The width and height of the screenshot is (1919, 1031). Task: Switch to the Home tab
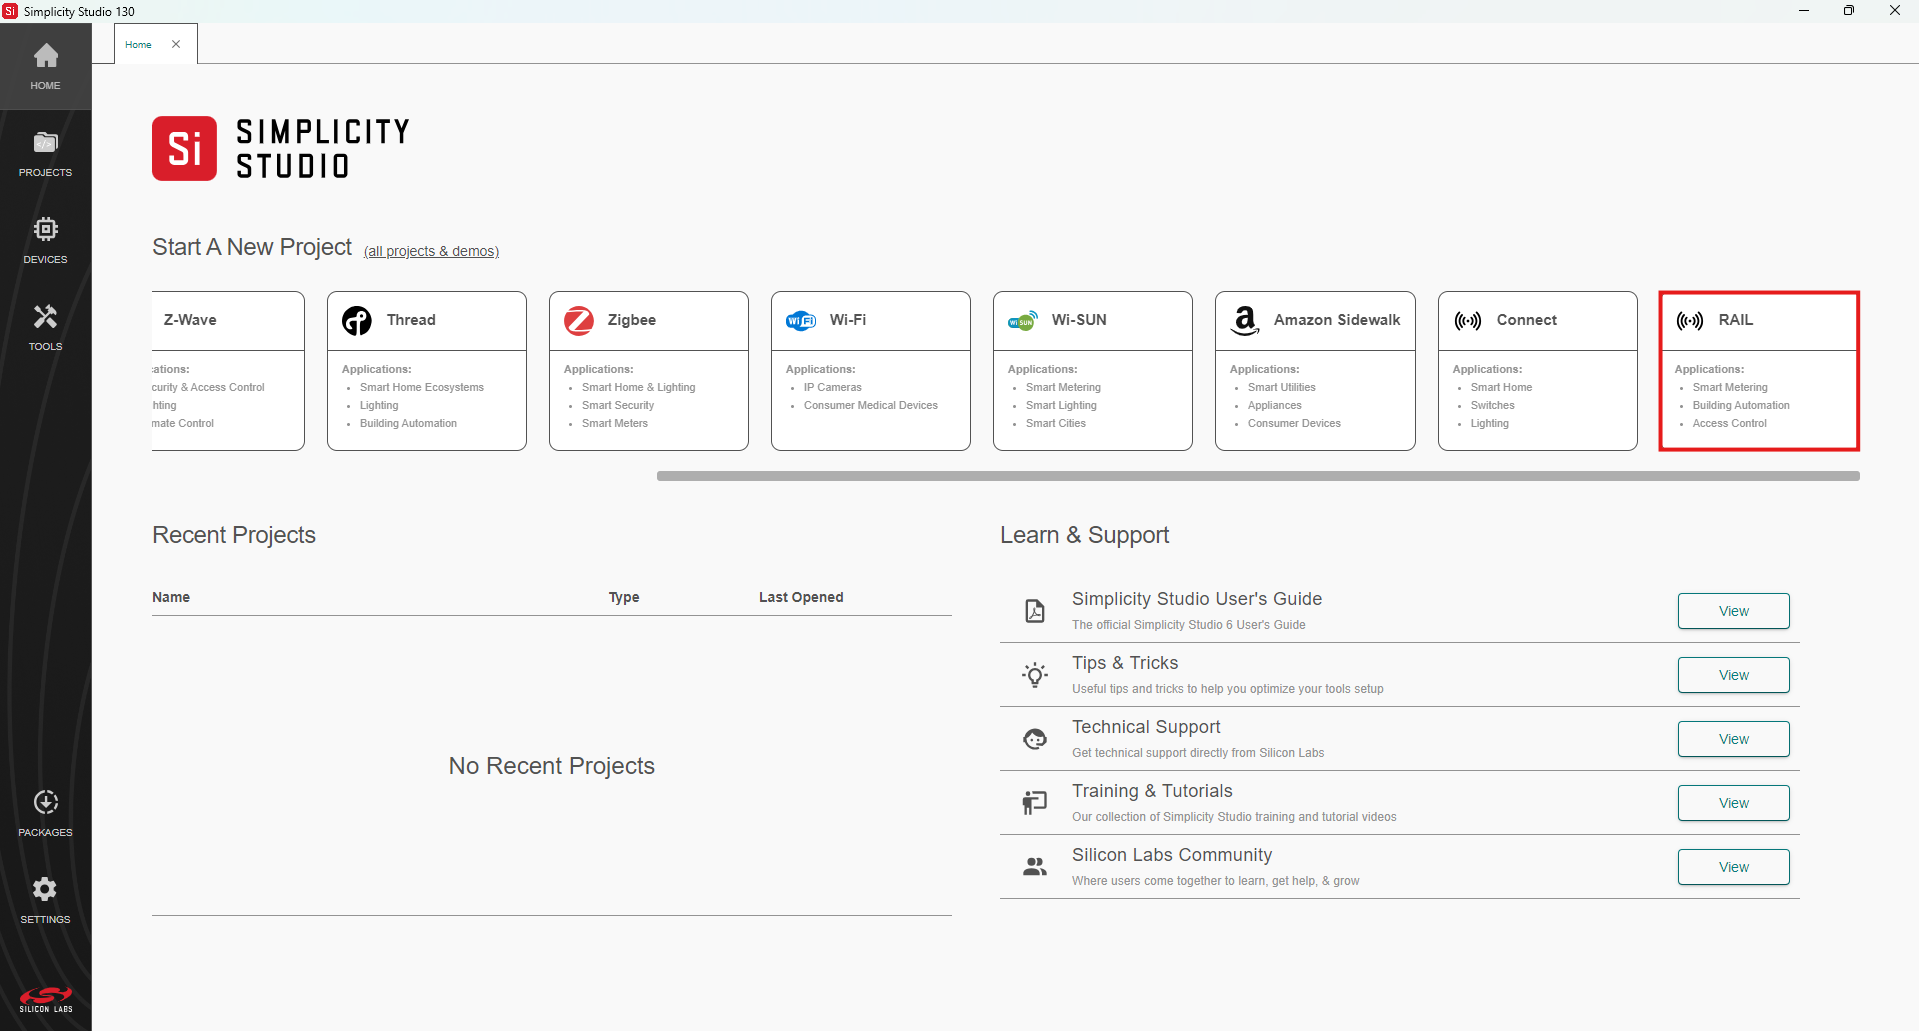click(x=139, y=44)
